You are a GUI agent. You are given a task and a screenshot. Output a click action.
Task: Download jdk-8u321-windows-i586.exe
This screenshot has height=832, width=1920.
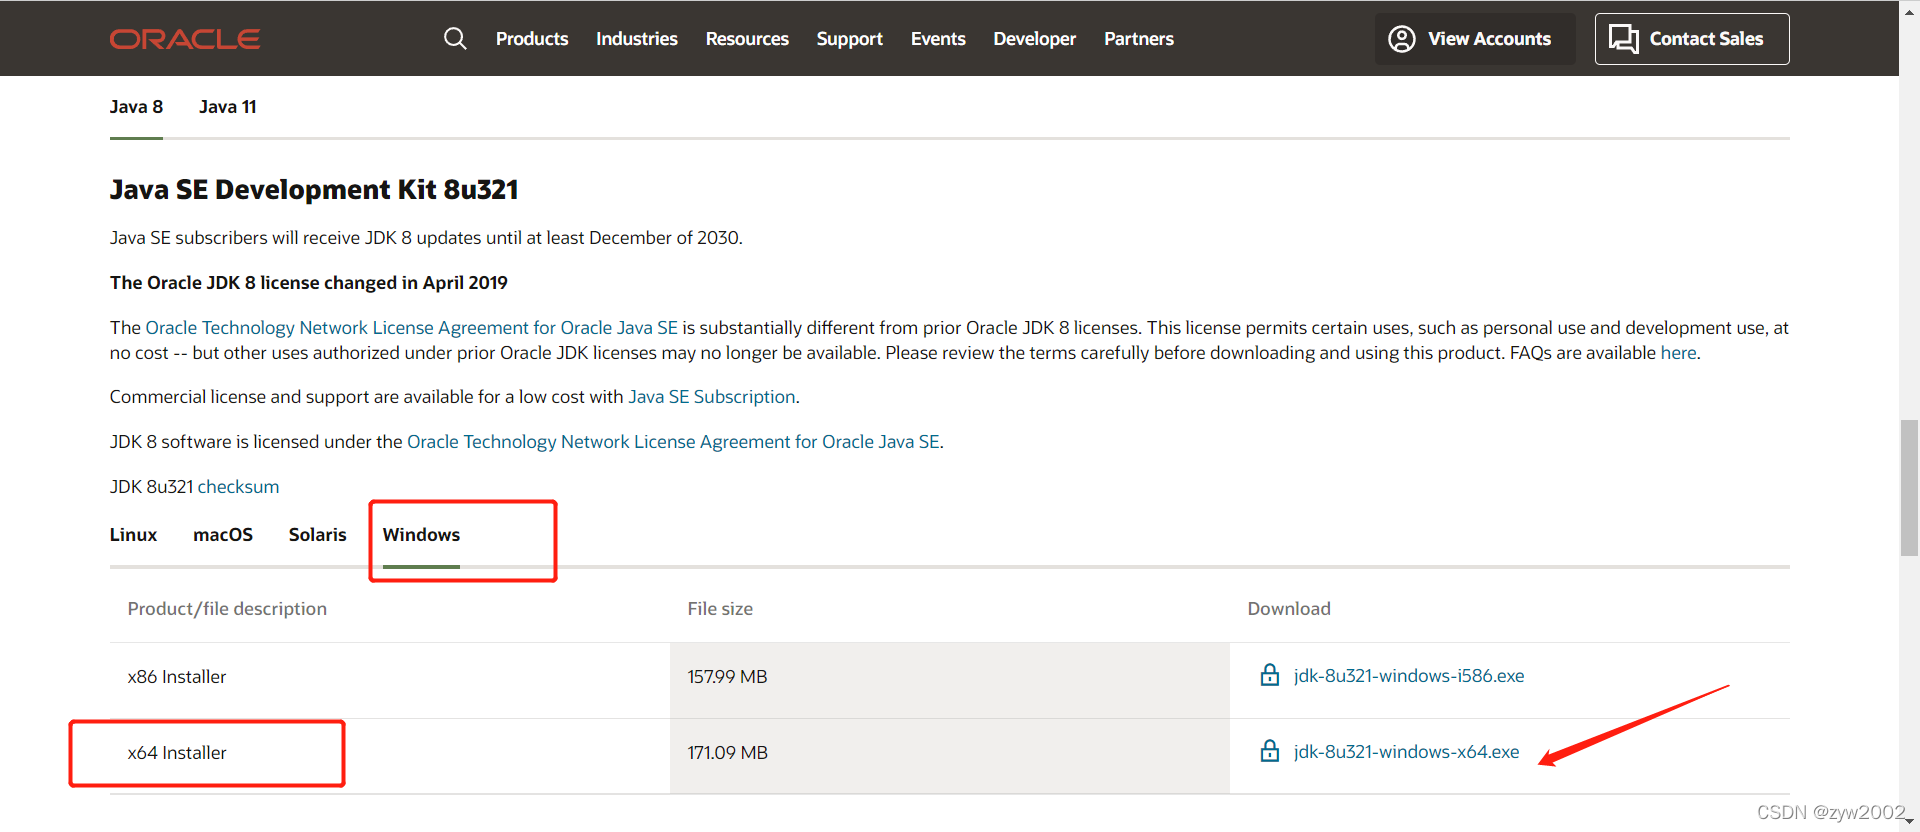pos(1409,676)
